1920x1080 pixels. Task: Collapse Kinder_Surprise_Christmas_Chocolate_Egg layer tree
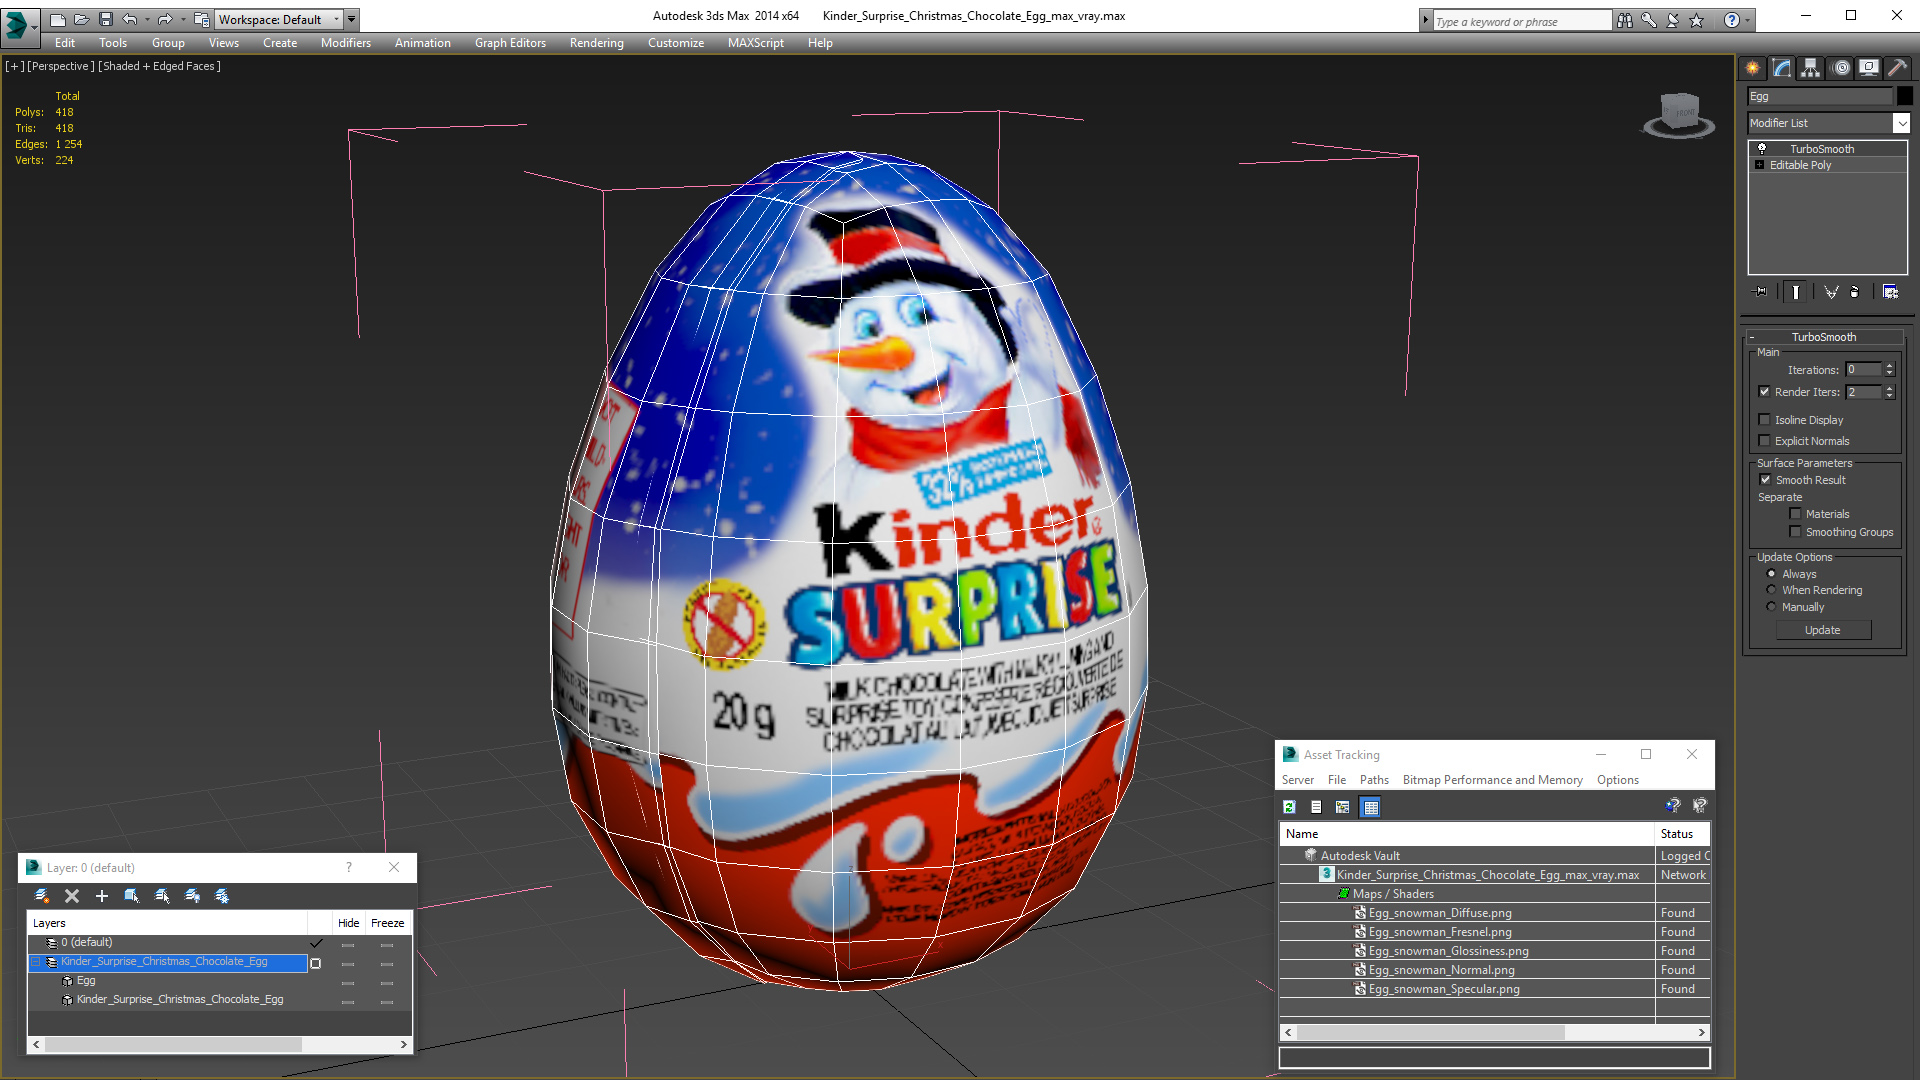point(37,962)
